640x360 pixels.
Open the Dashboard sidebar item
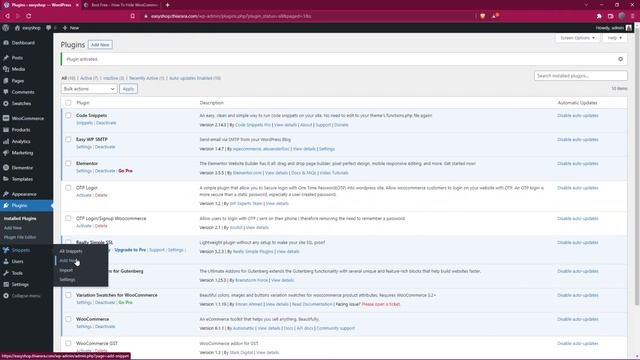pos(23,43)
